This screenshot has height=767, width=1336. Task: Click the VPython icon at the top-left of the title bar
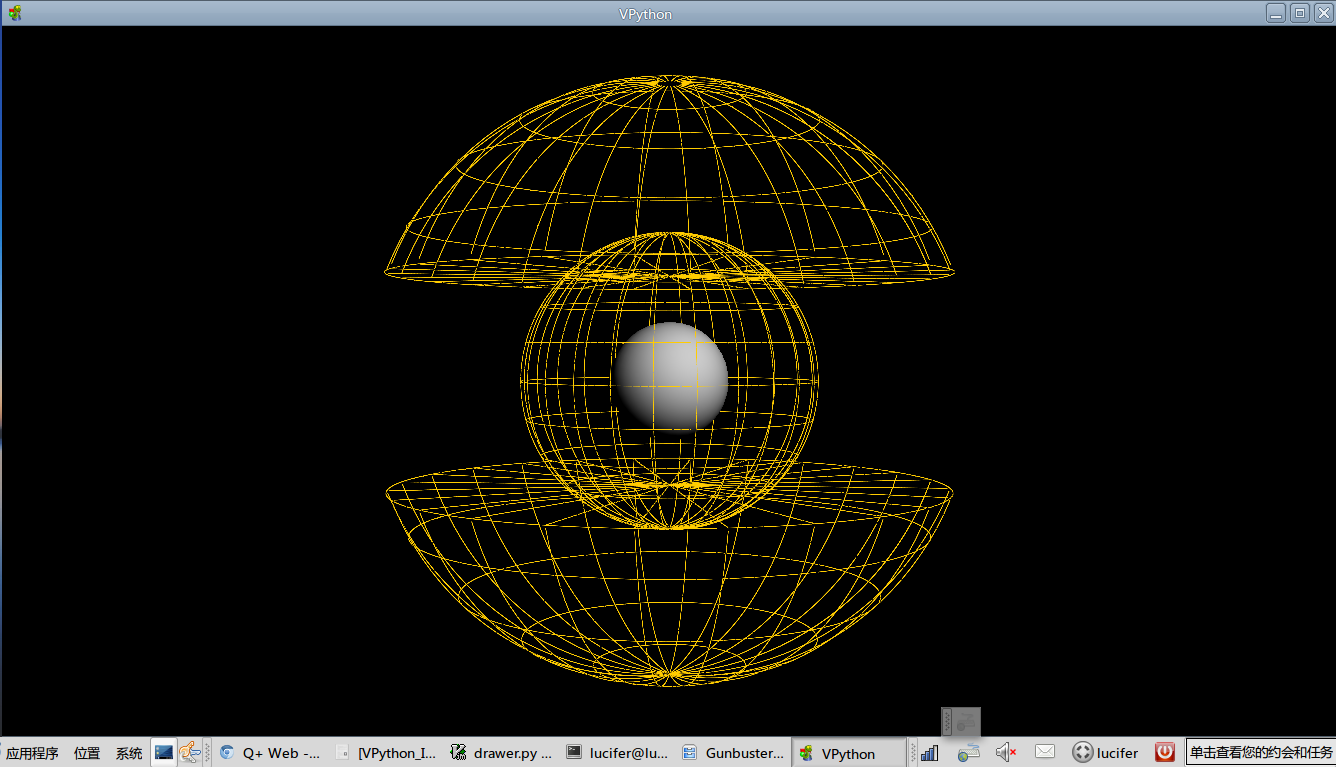click(x=14, y=13)
